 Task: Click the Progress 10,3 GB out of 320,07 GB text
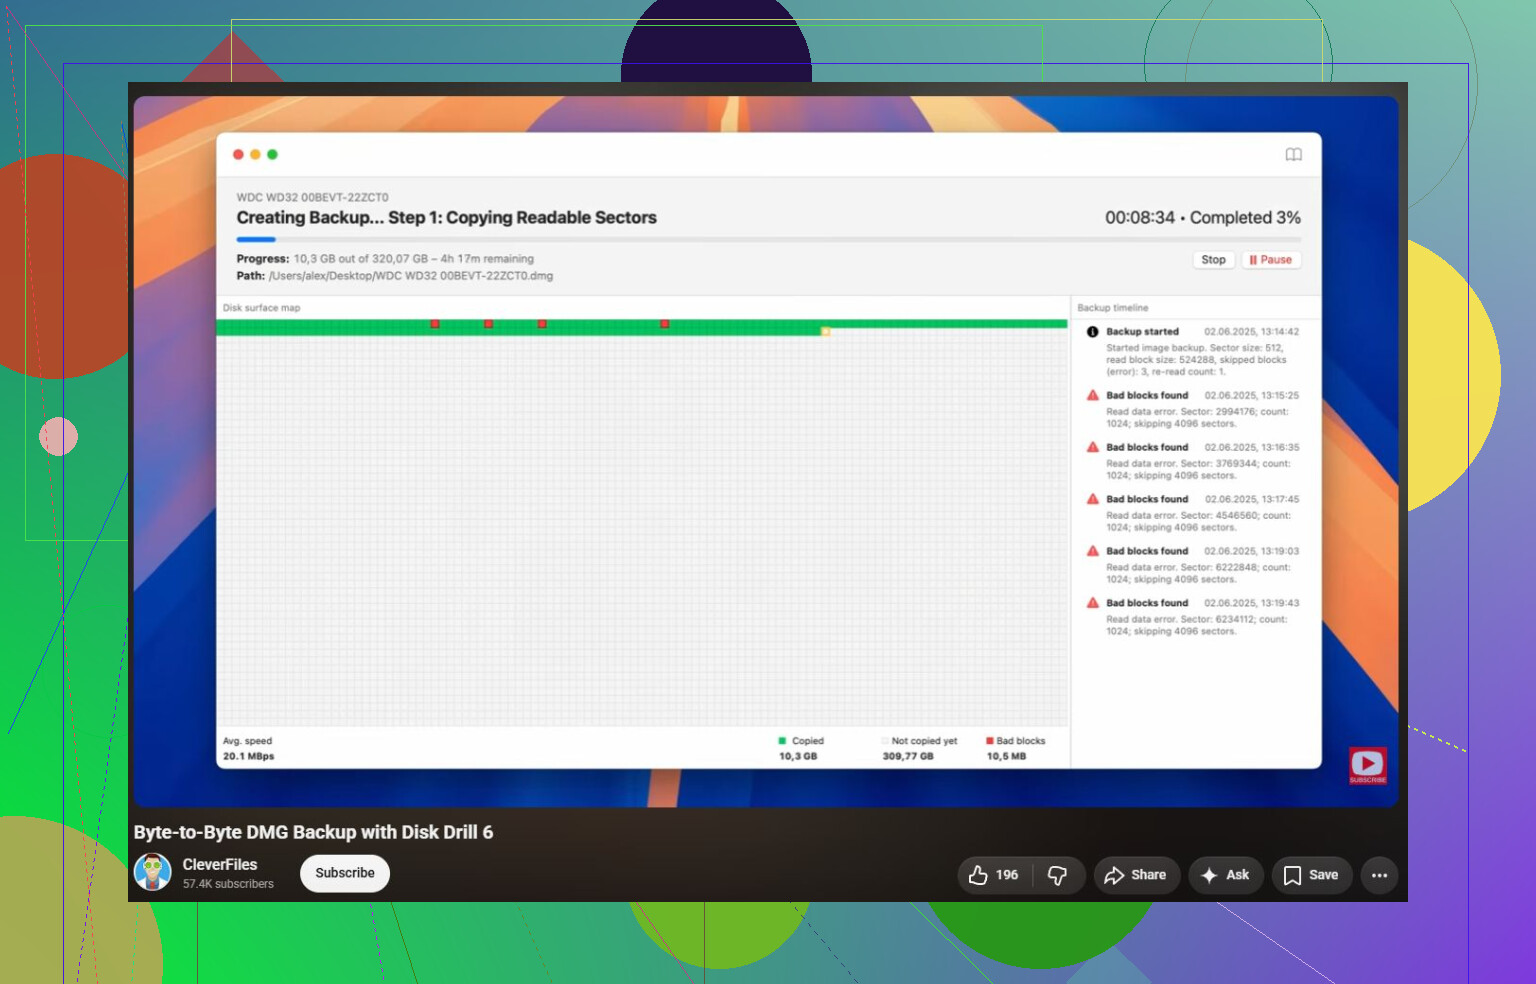(x=385, y=259)
